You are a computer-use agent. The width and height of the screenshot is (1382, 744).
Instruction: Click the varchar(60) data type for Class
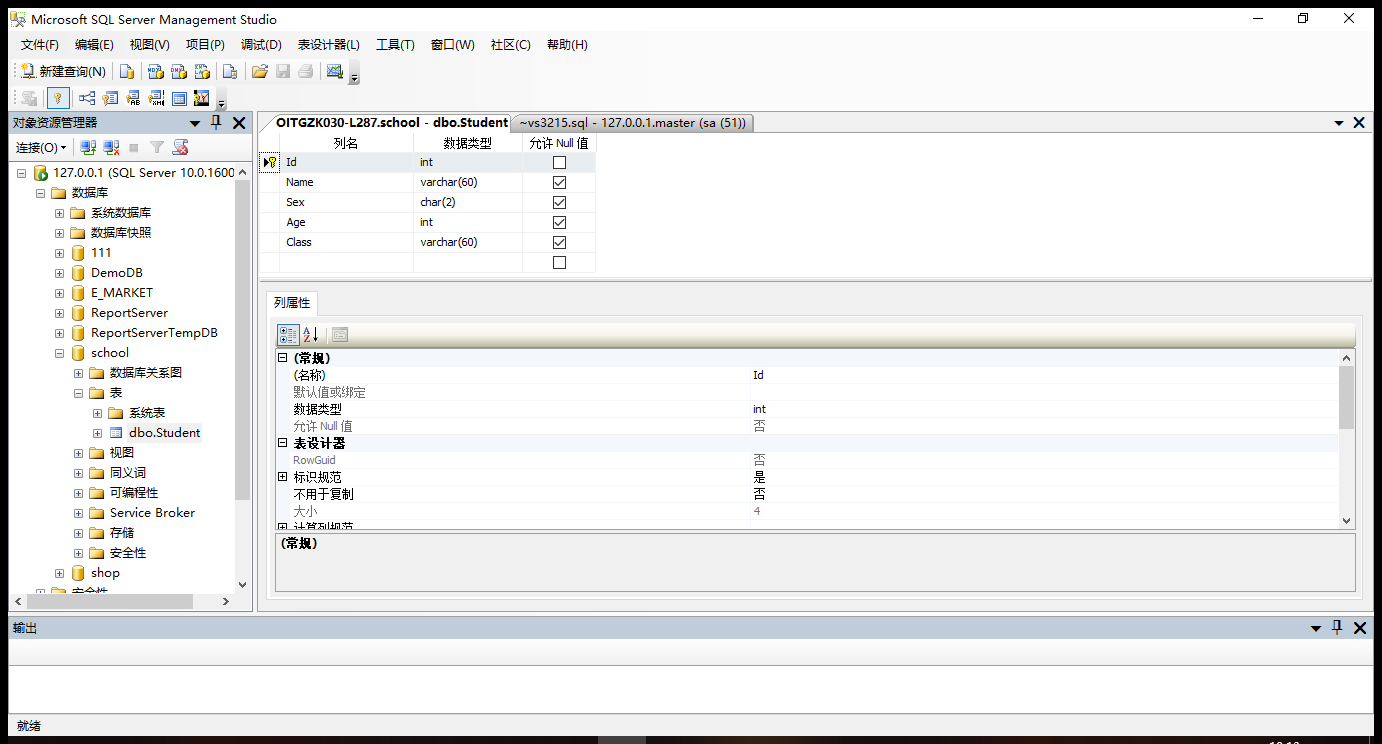pyautogui.click(x=468, y=242)
